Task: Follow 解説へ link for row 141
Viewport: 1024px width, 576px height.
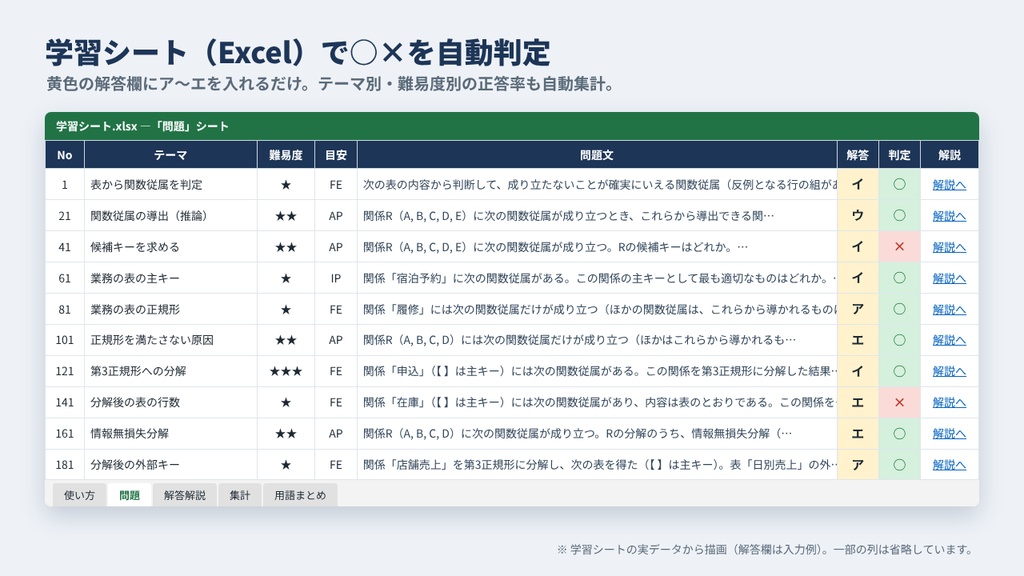Action: [949, 402]
